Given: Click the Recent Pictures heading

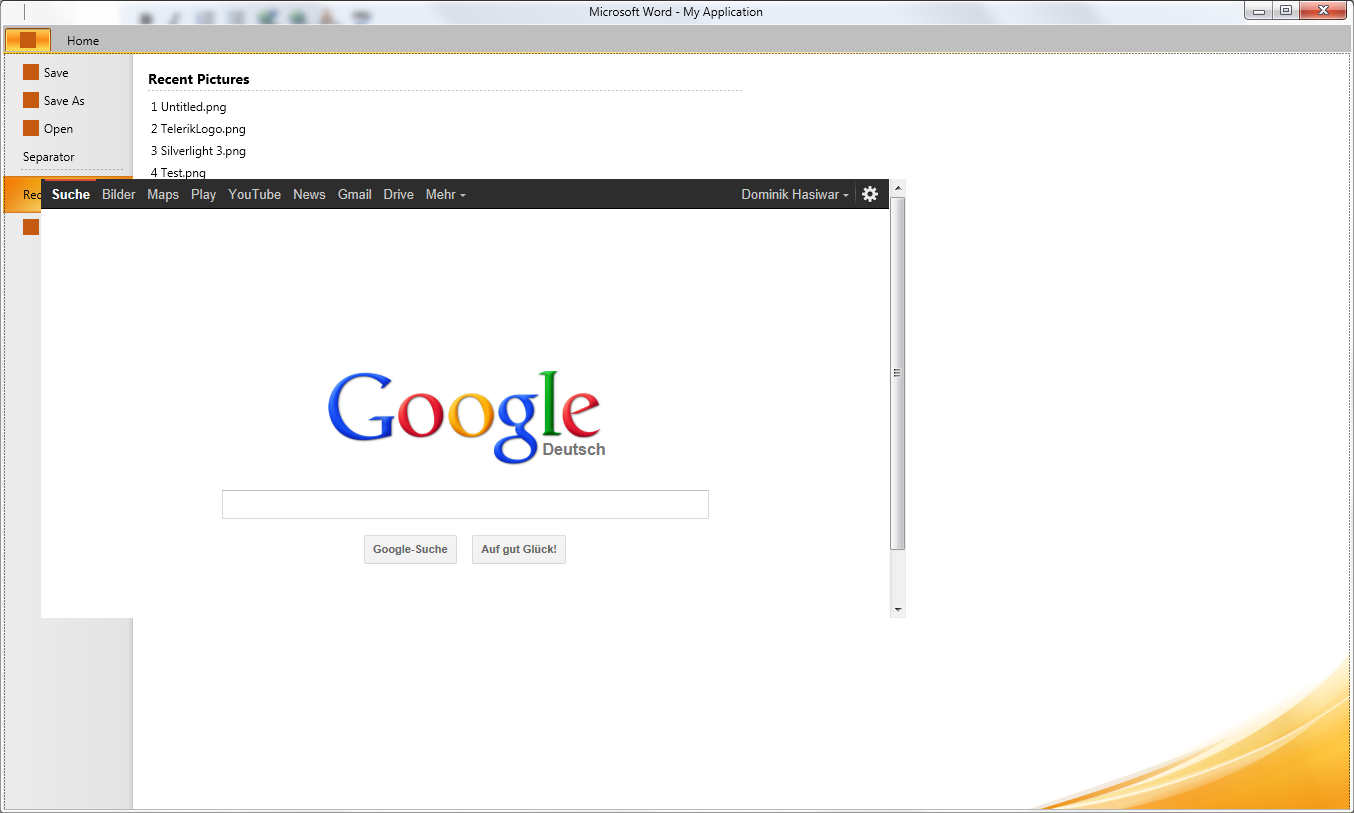Looking at the screenshot, I should click(199, 79).
